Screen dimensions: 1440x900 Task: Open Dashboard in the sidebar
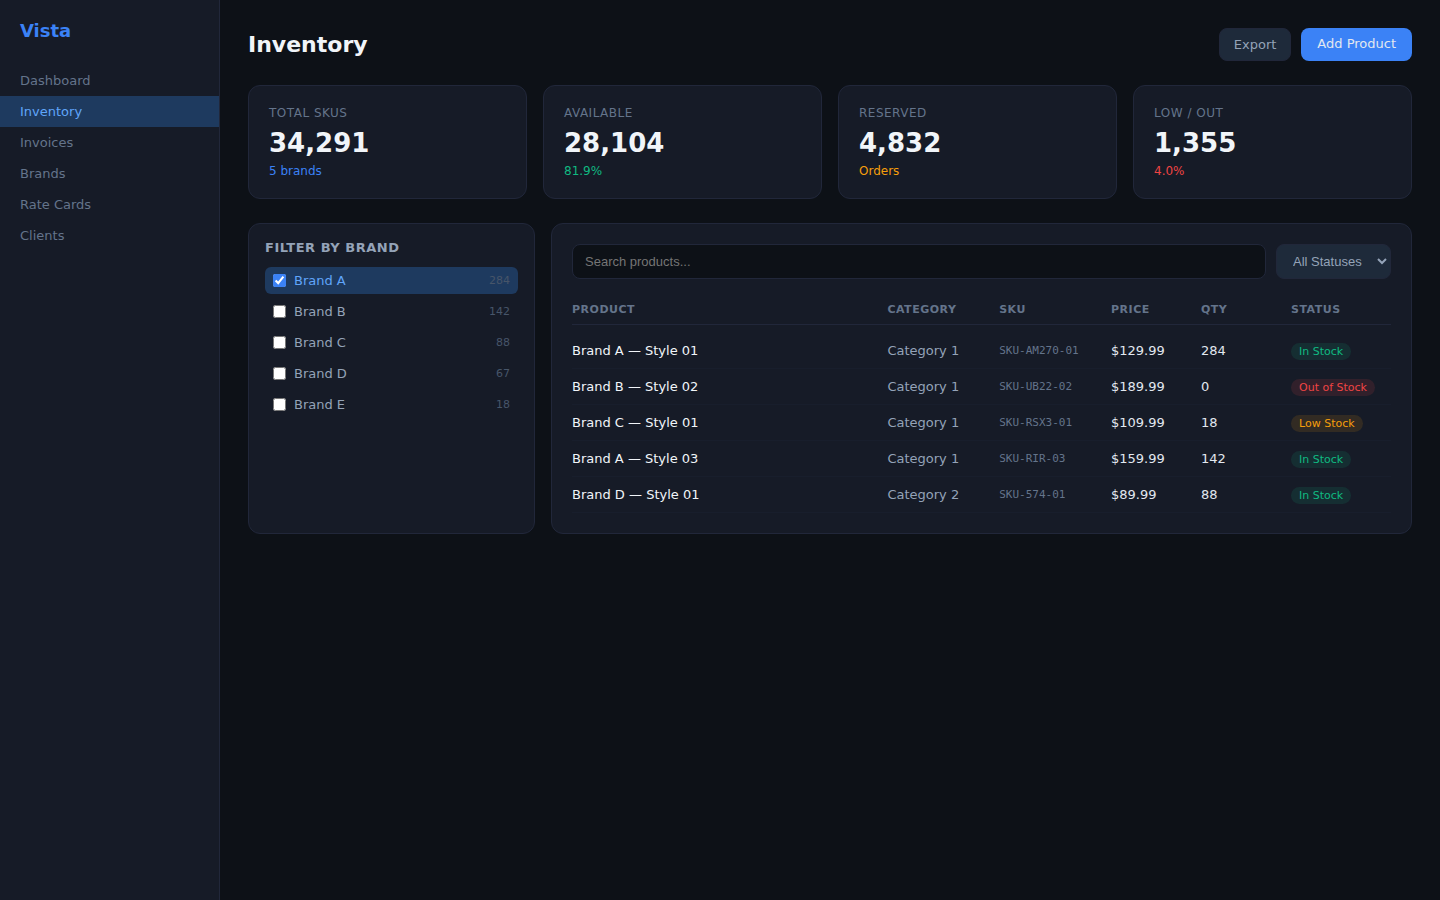pos(55,81)
